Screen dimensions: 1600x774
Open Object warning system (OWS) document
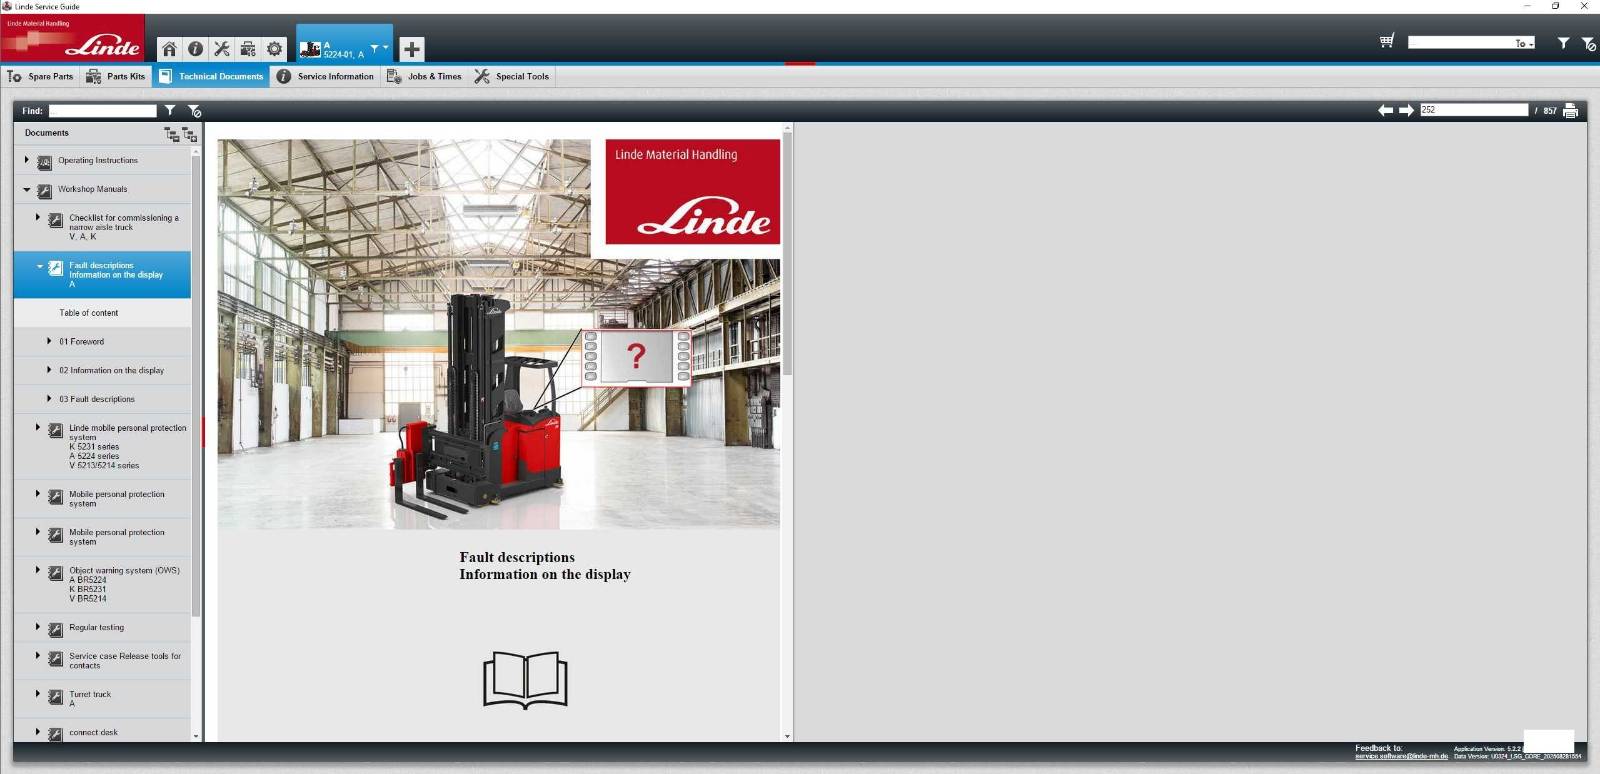102,584
